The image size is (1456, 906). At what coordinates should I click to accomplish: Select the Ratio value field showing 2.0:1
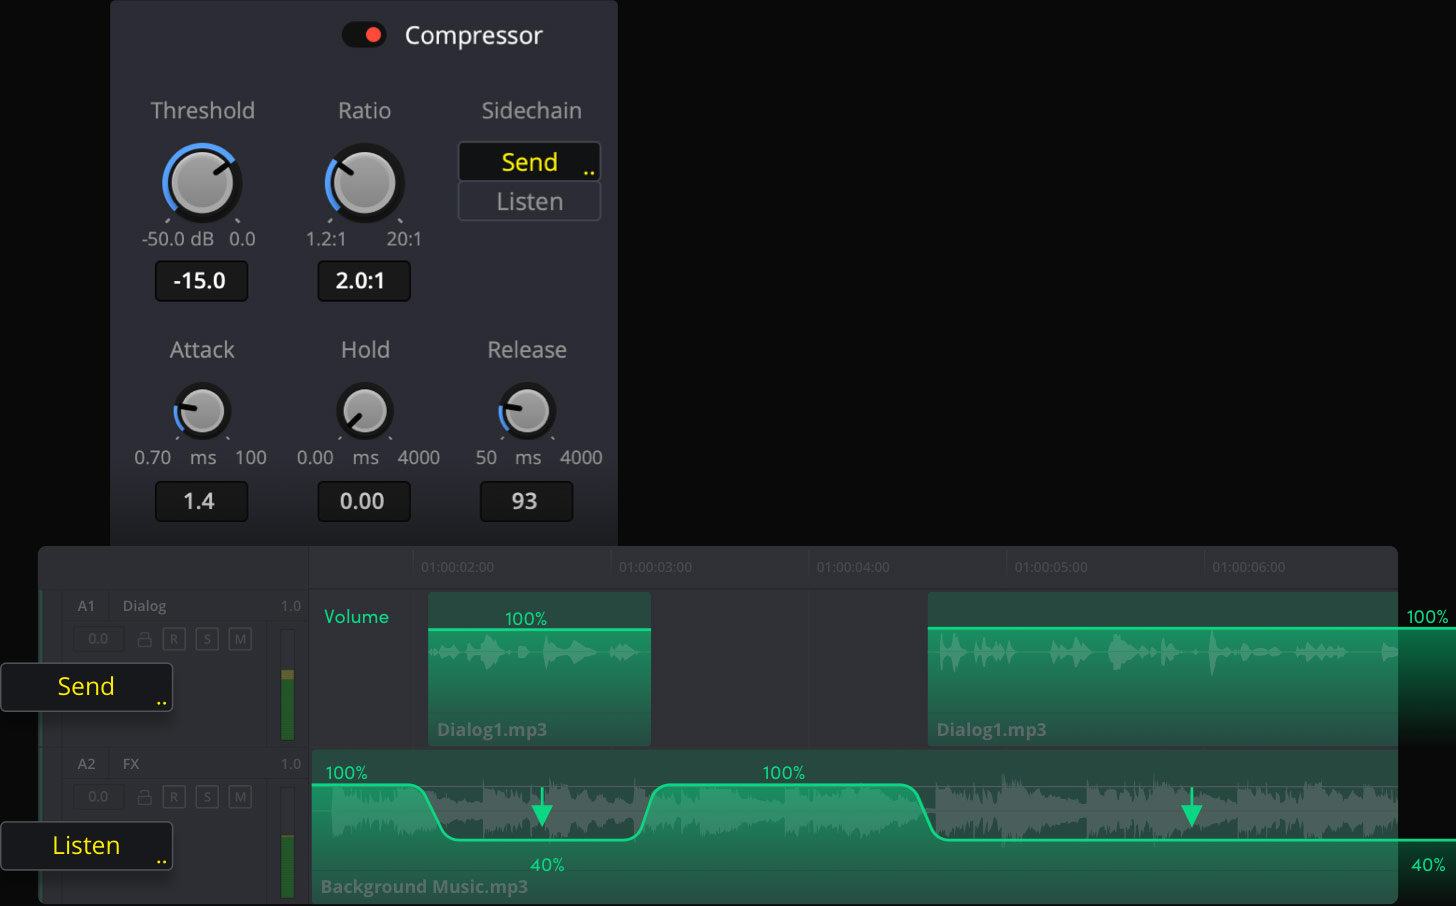(364, 281)
